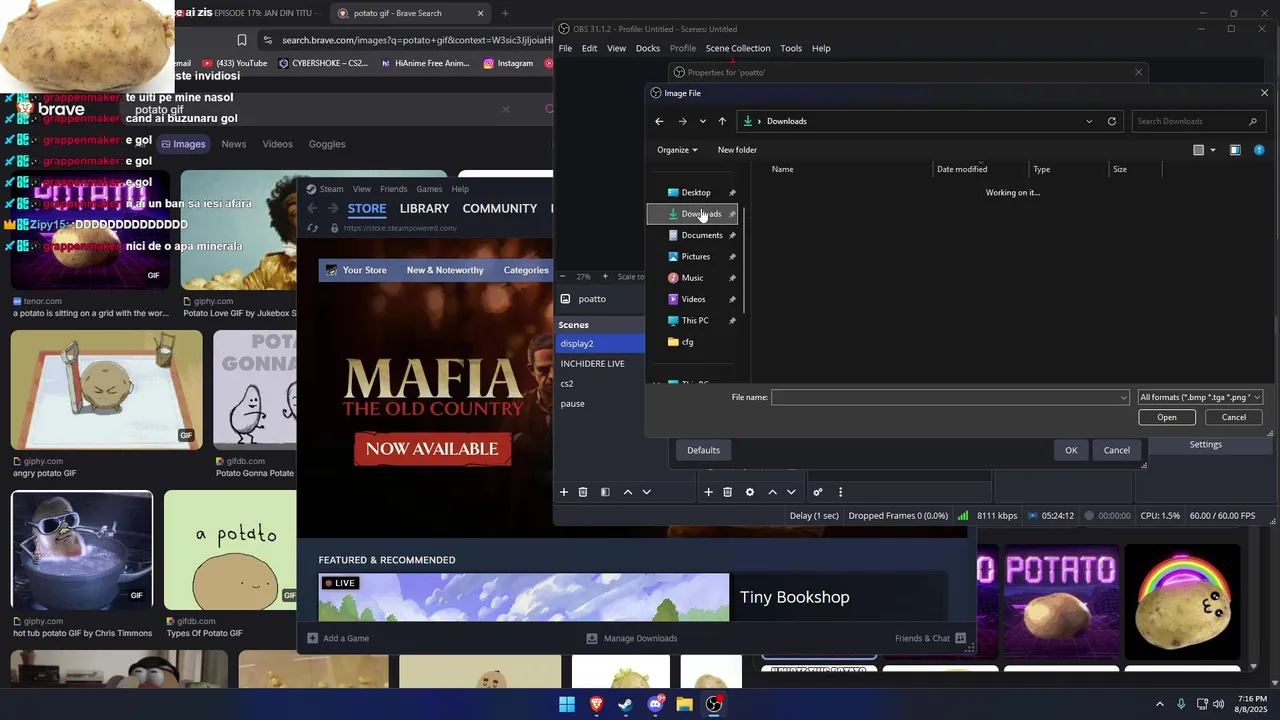Screen dimensions: 1280x720
Task: Click Defaults in the Properties window
Action: (x=703, y=450)
